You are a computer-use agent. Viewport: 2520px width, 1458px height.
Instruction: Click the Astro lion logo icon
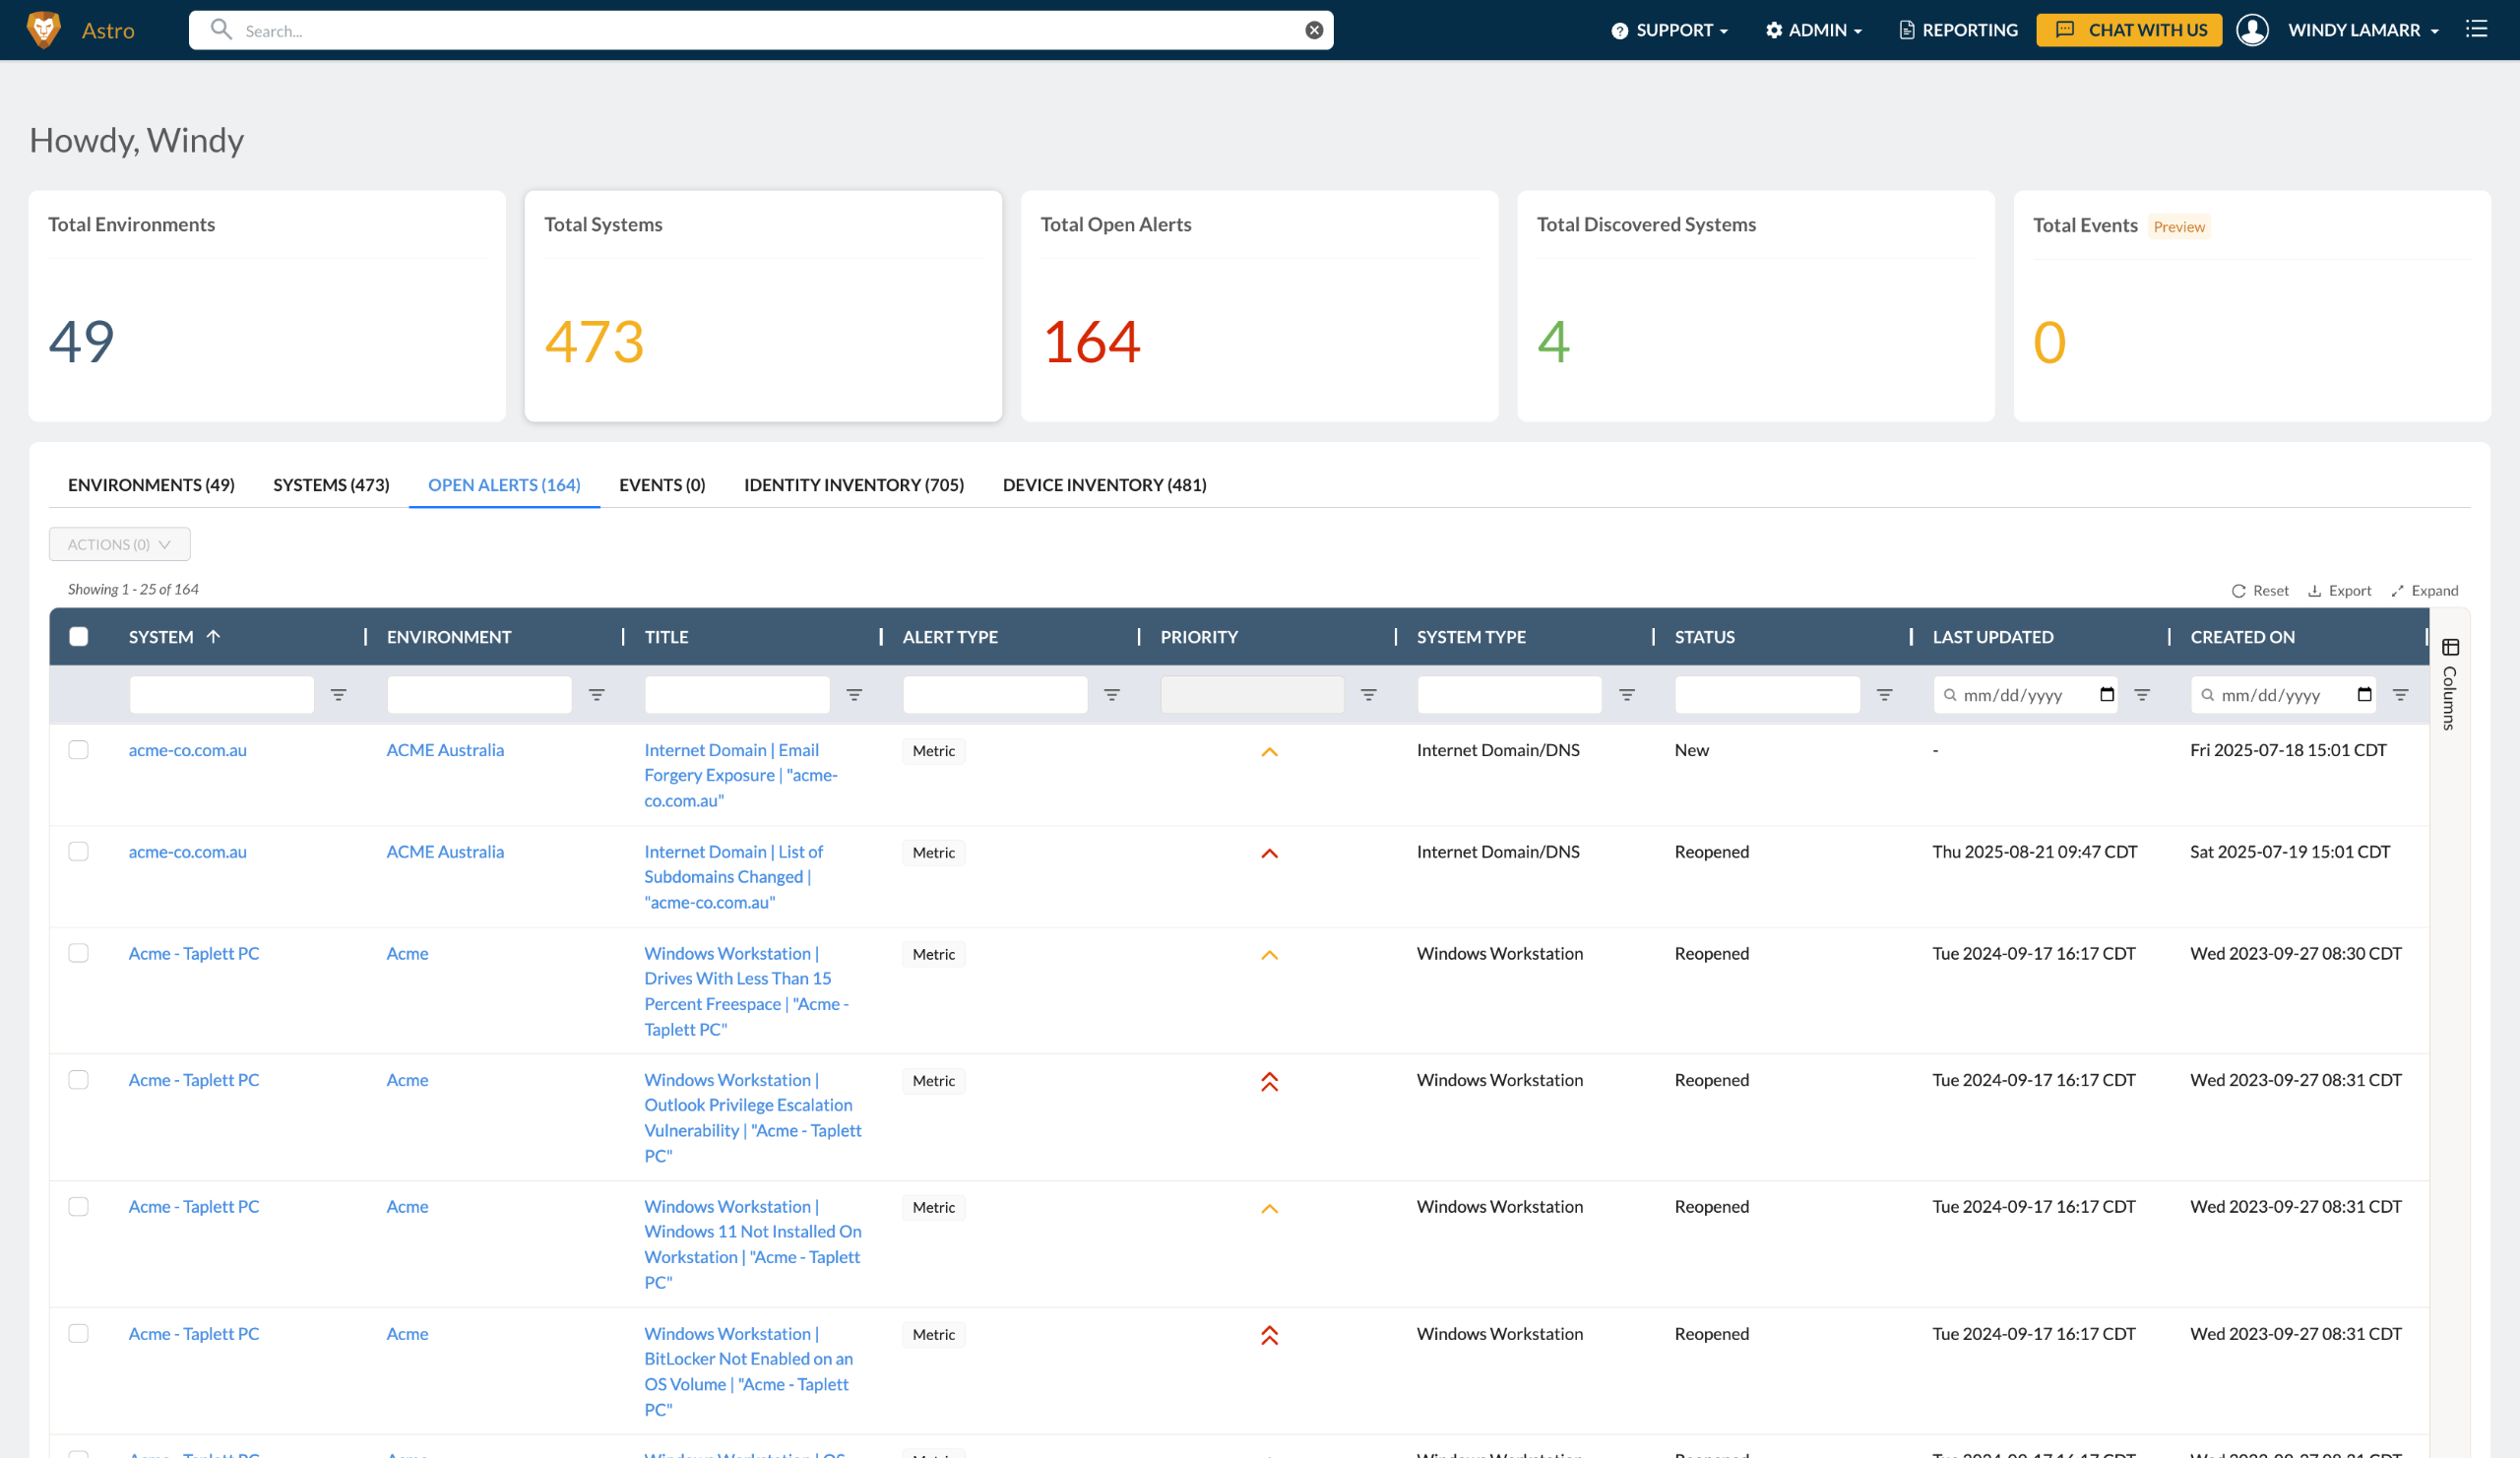click(43, 30)
